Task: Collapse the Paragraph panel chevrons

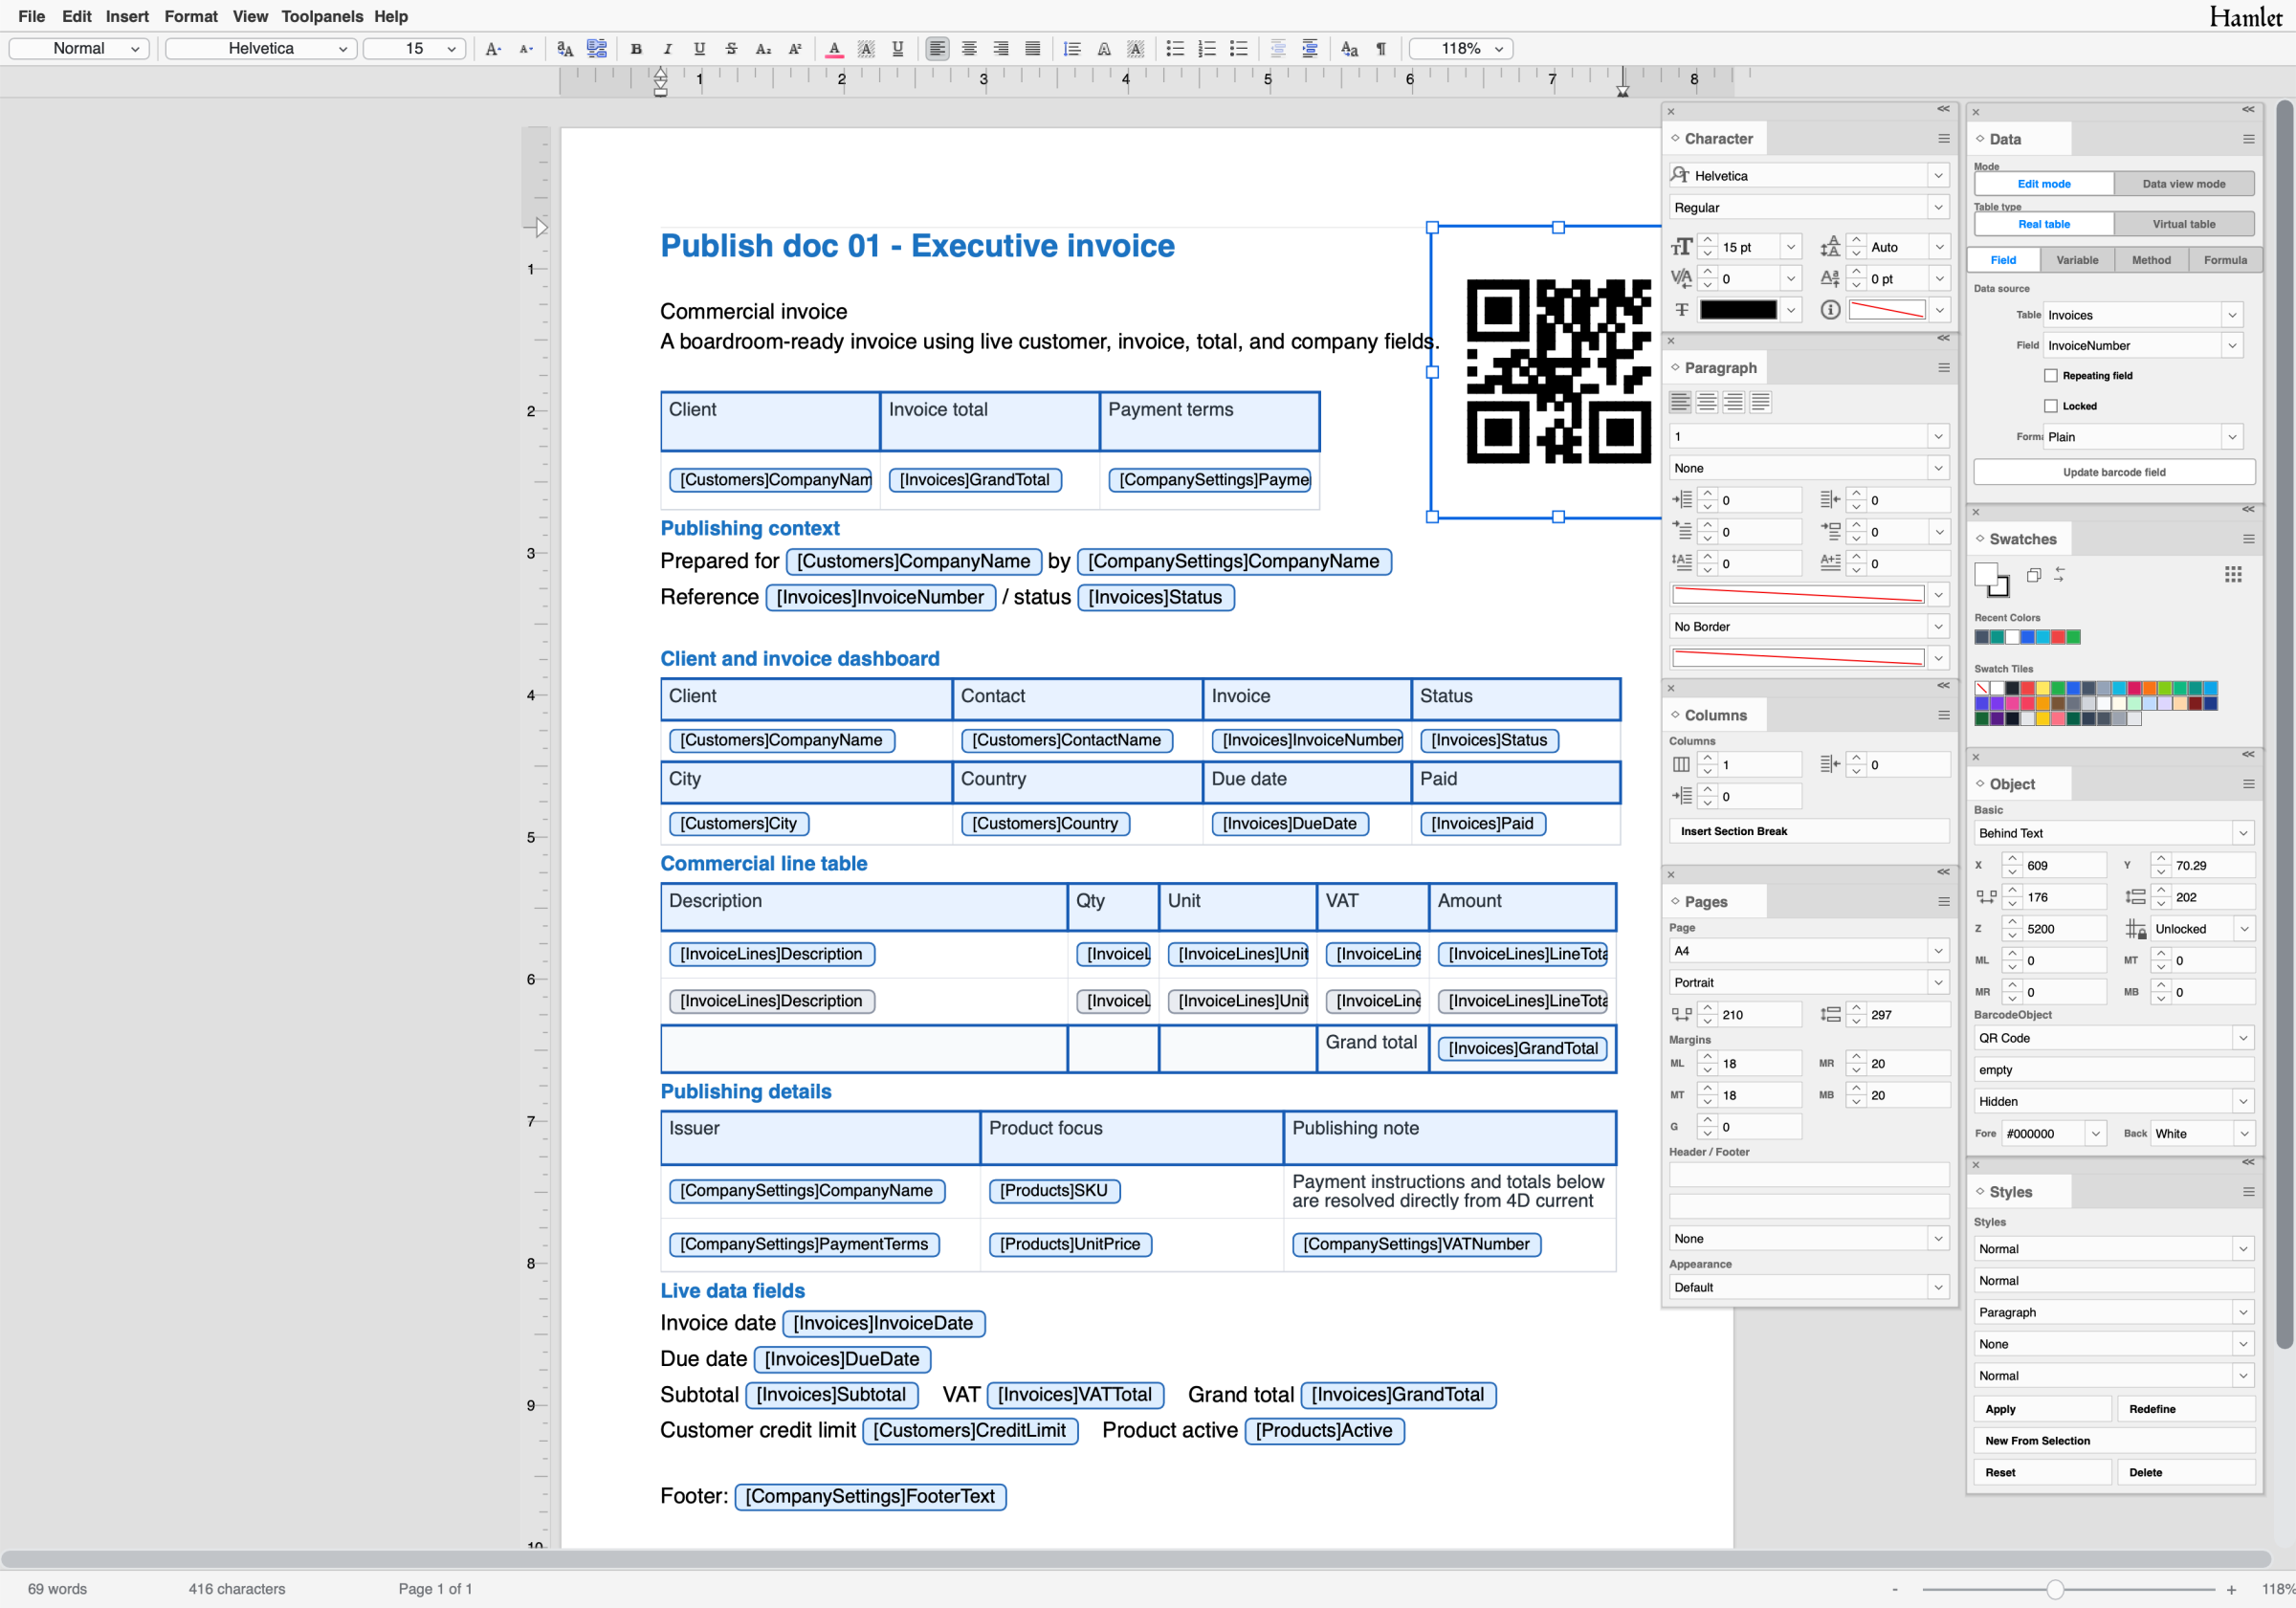Action: 1944,338
